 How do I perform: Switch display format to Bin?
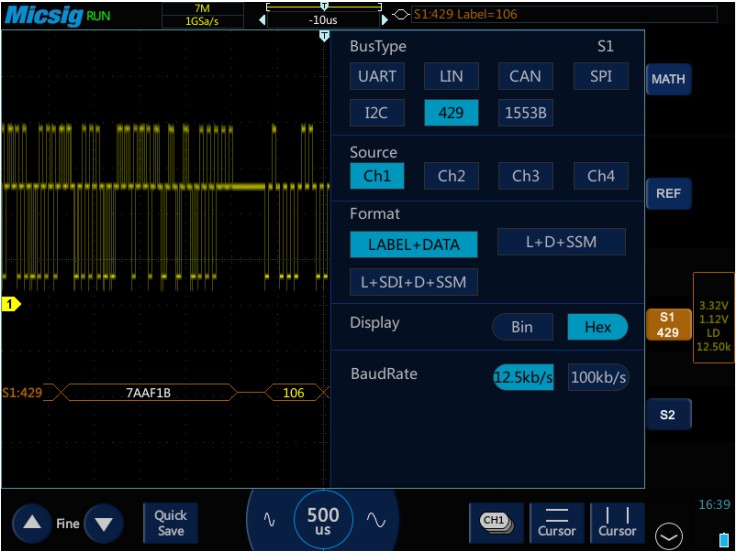click(x=522, y=327)
